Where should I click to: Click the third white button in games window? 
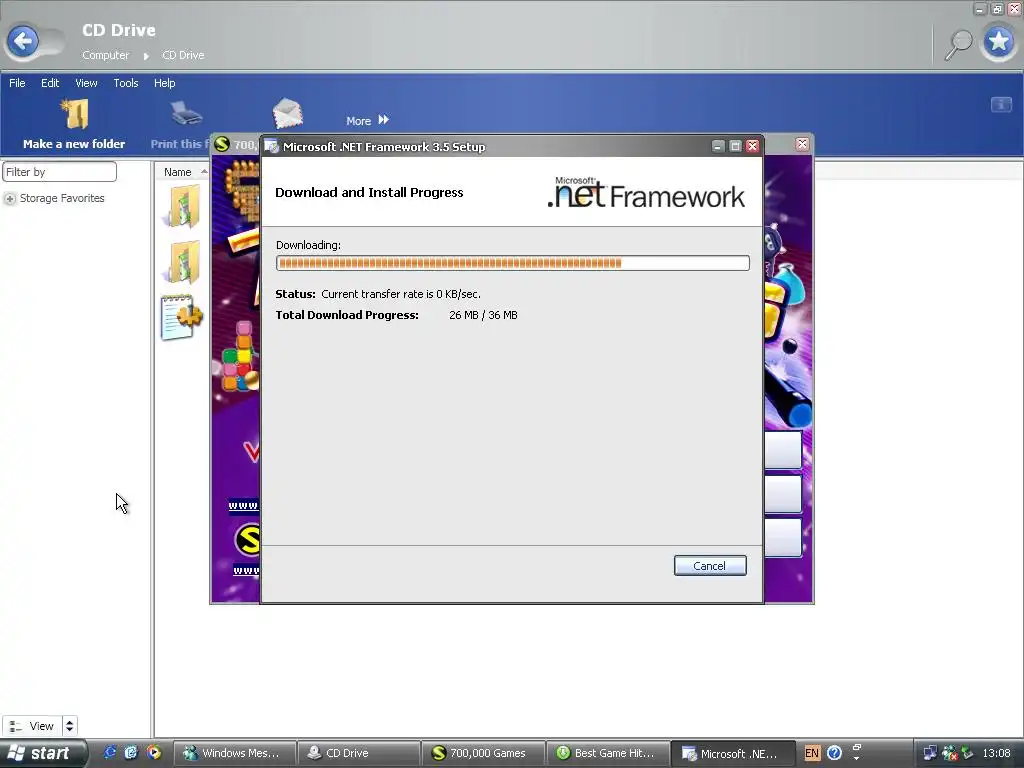click(x=782, y=537)
